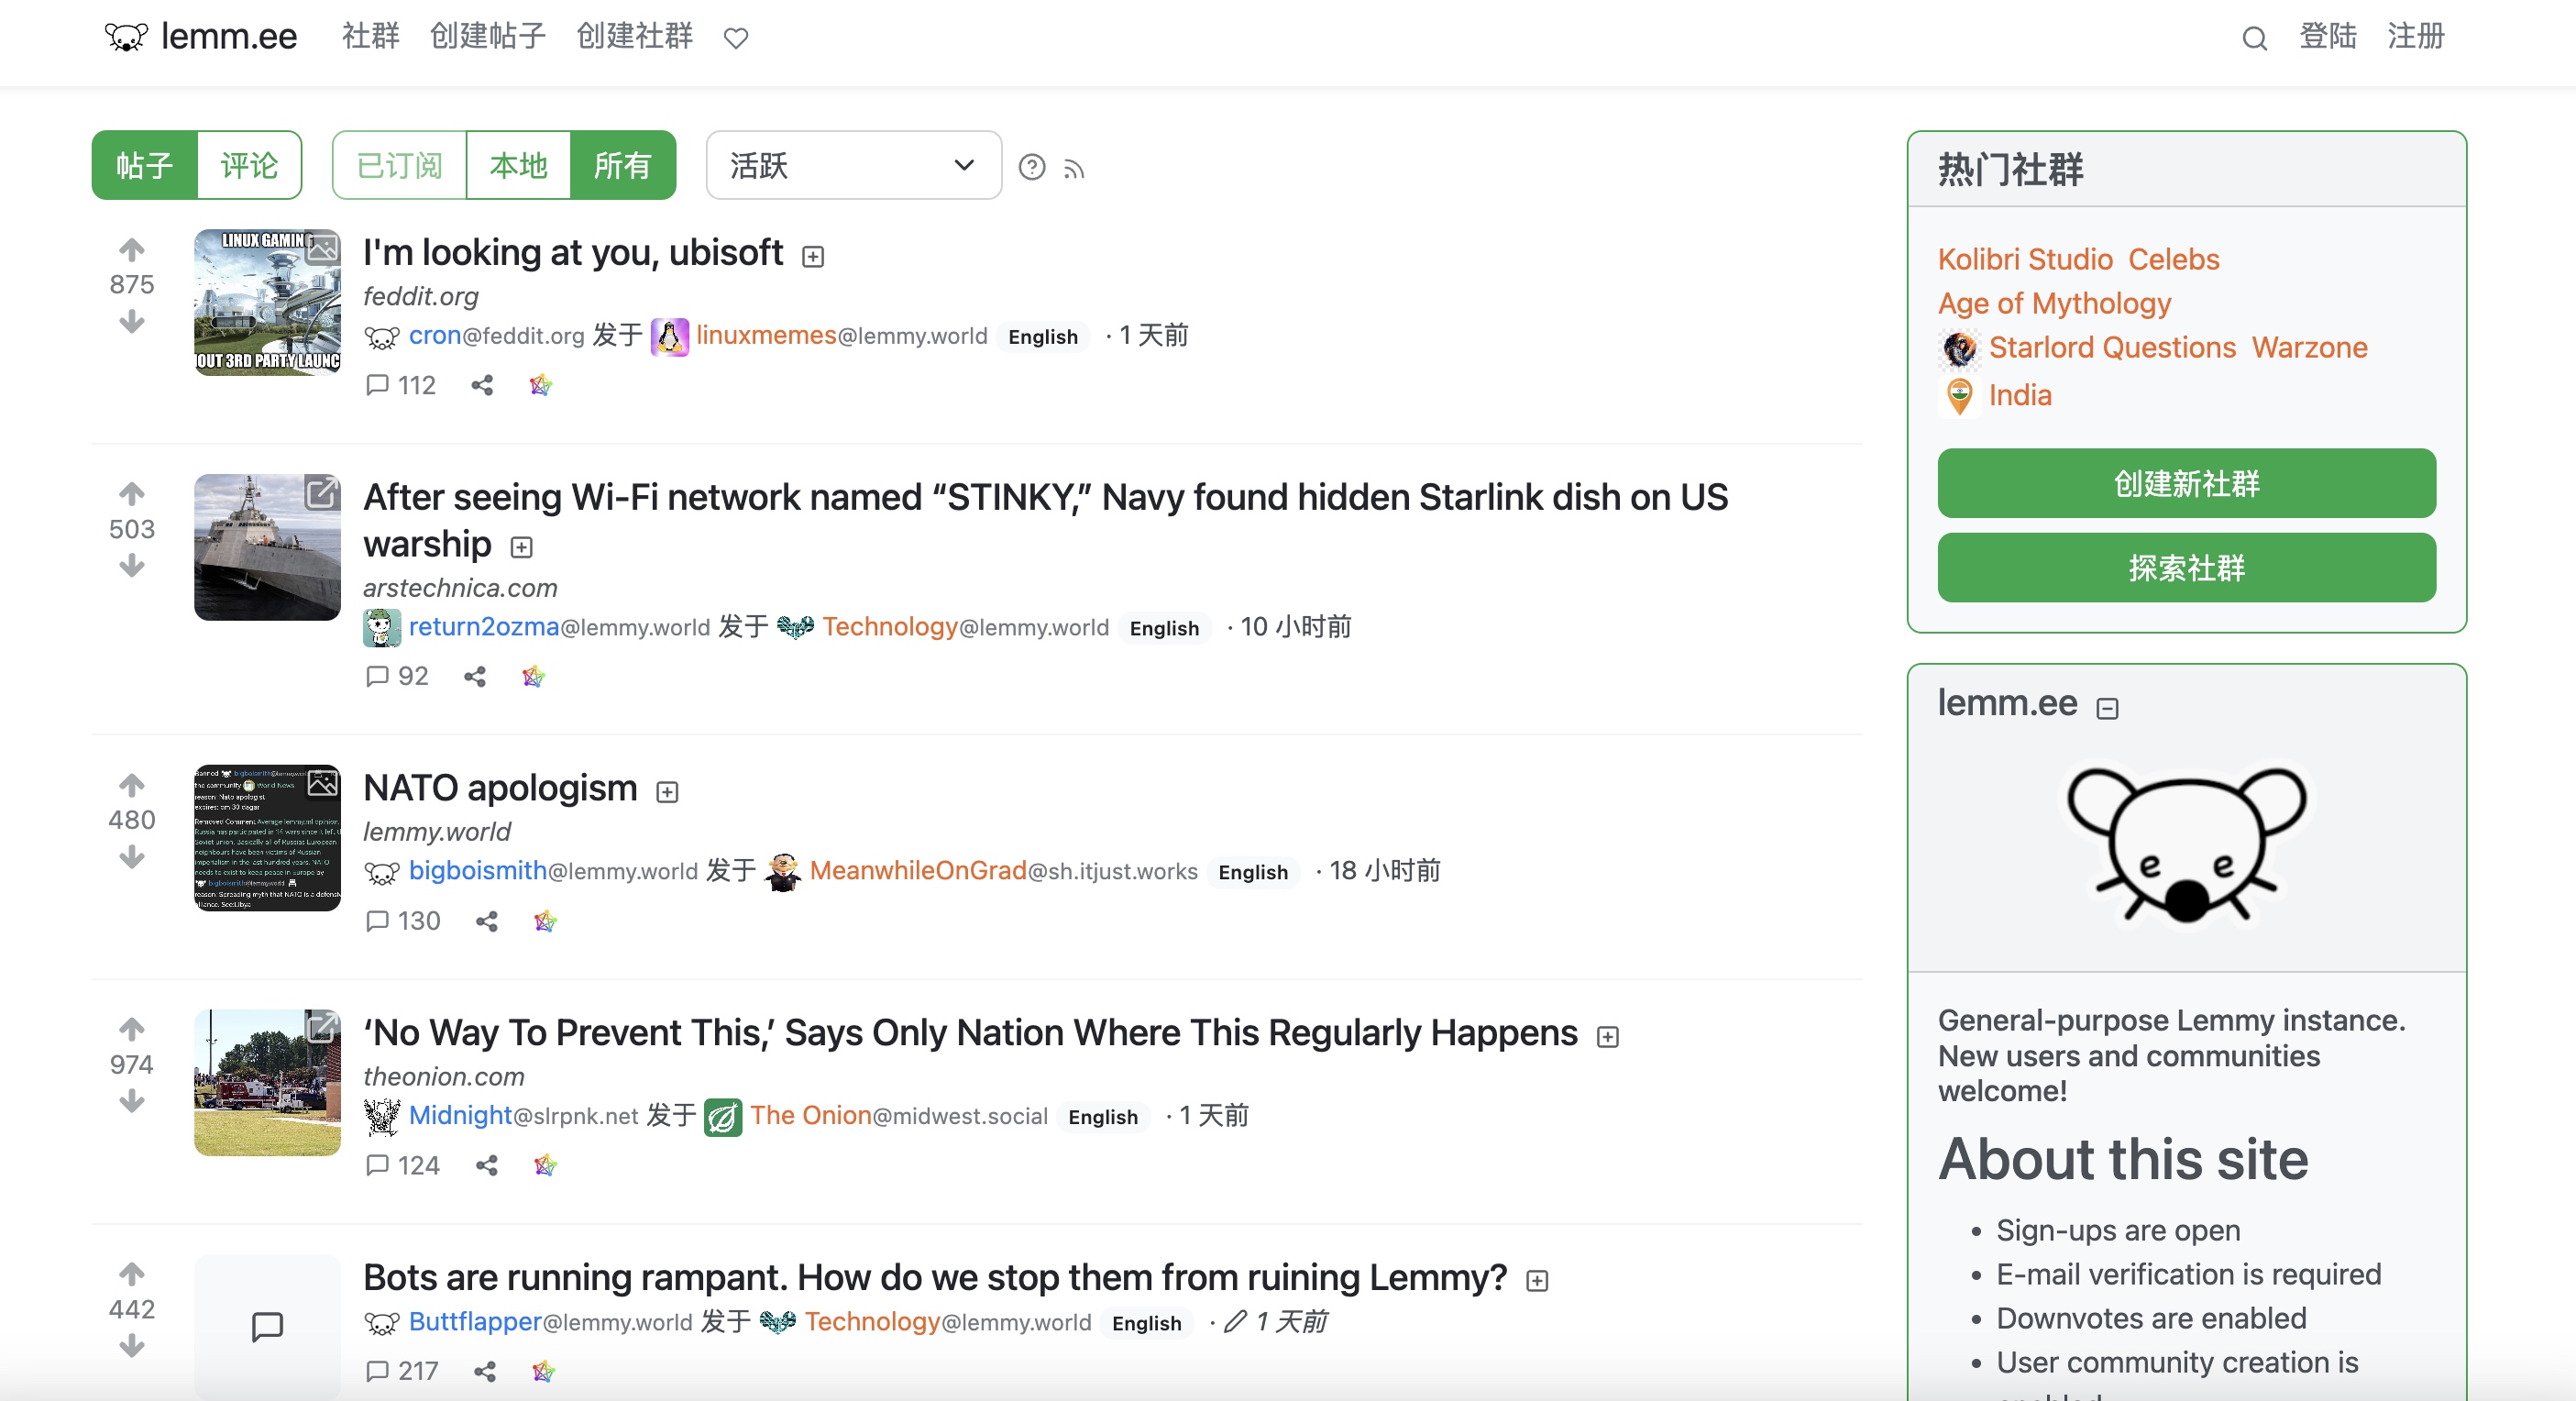Open the 112 comments on ubisoft post
Viewport: 2576px width, 1401px height.
[401, 385]
